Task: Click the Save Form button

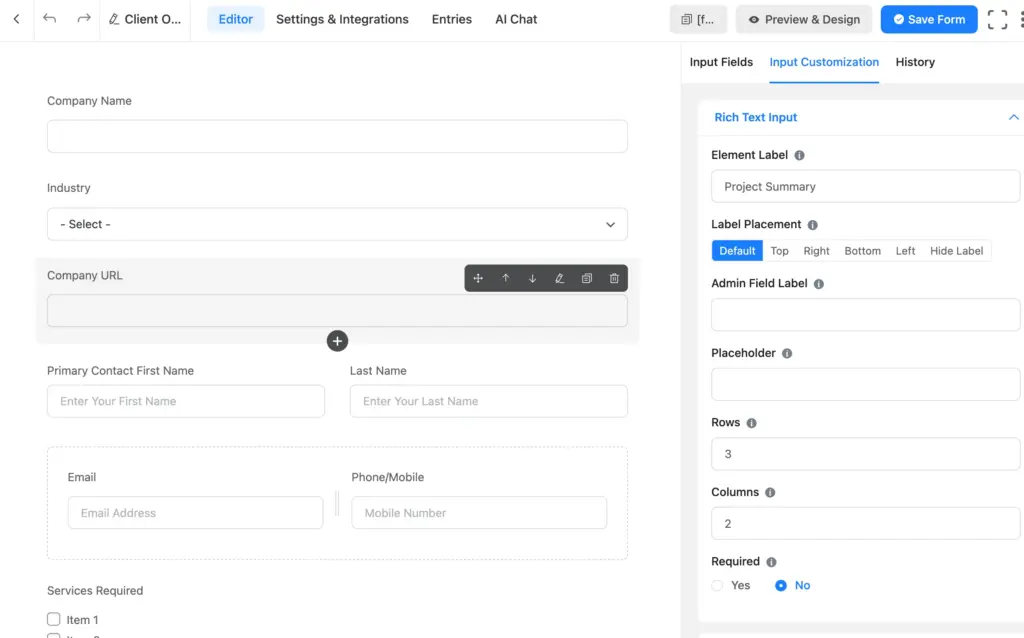Action: (929, 20)
